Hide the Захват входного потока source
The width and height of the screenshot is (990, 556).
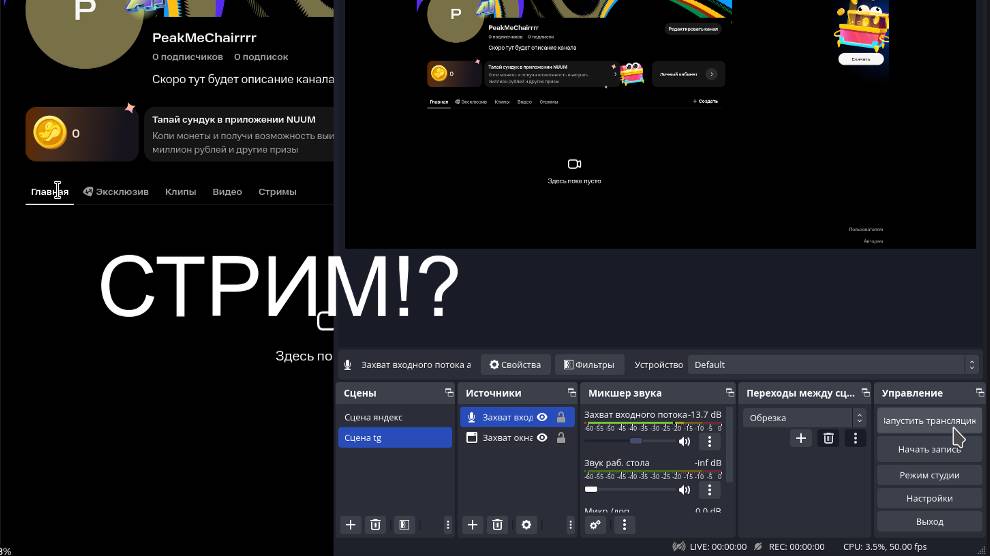pyautogui.click(x=542, y=417)
